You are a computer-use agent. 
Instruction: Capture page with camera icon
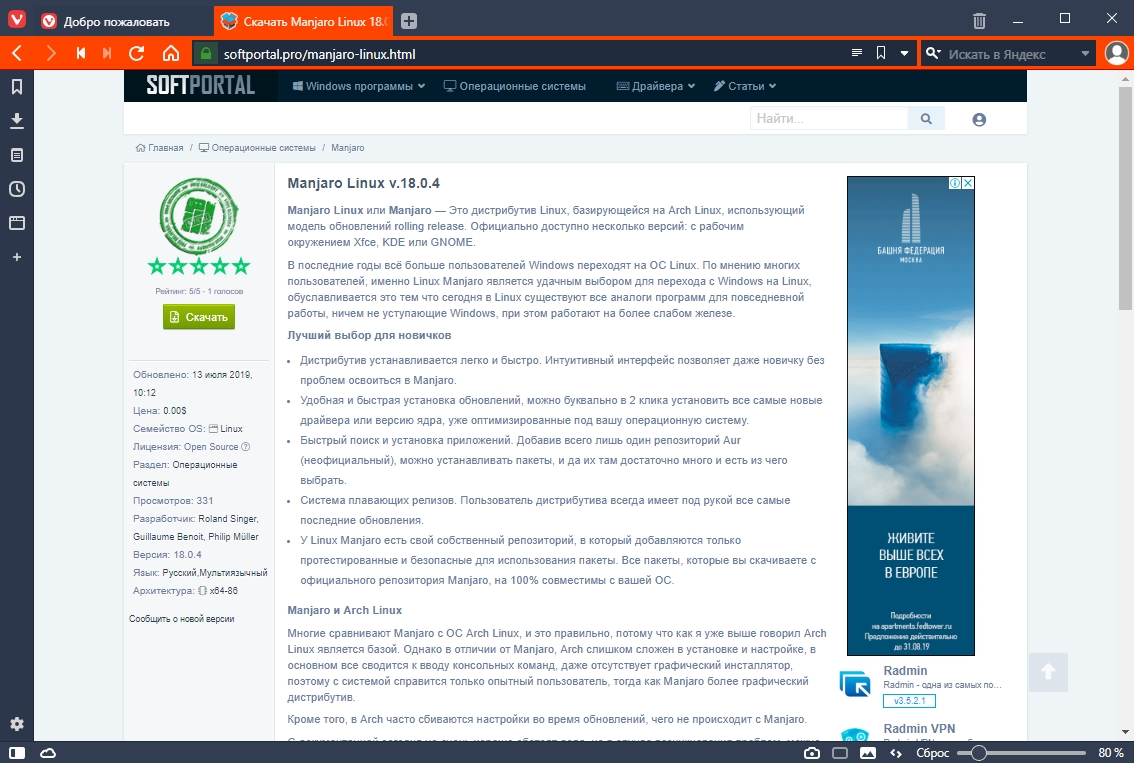[812, 753]
